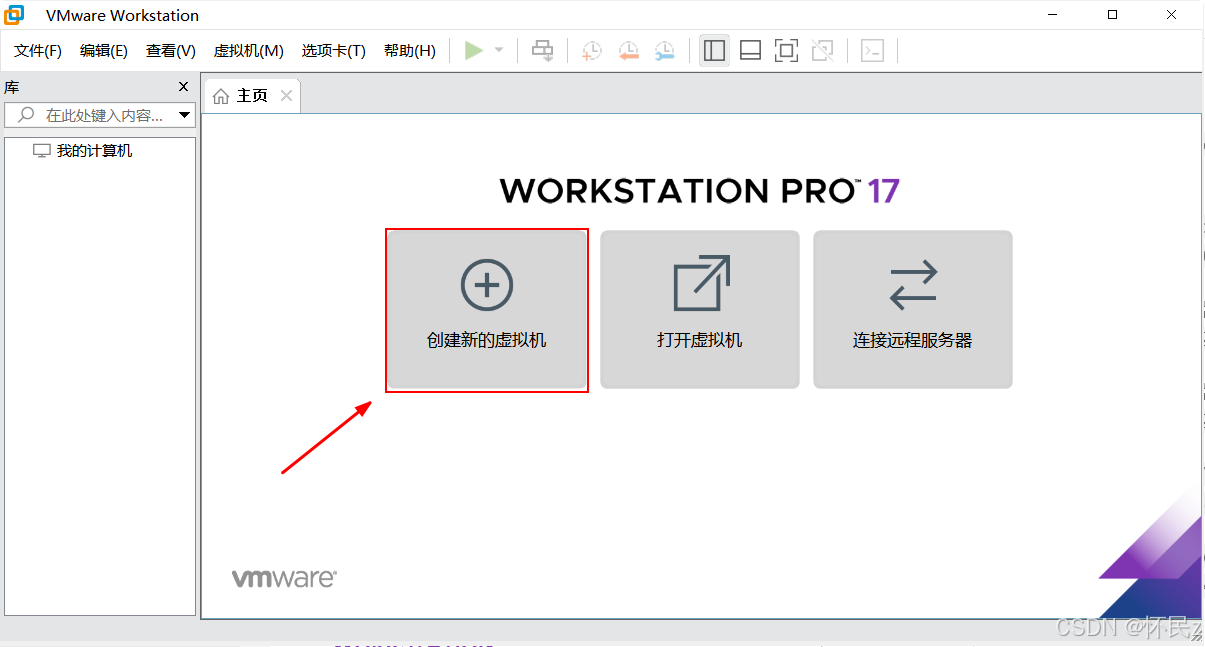Click the VMware Workstation title bar icon

tap(15, 14)
